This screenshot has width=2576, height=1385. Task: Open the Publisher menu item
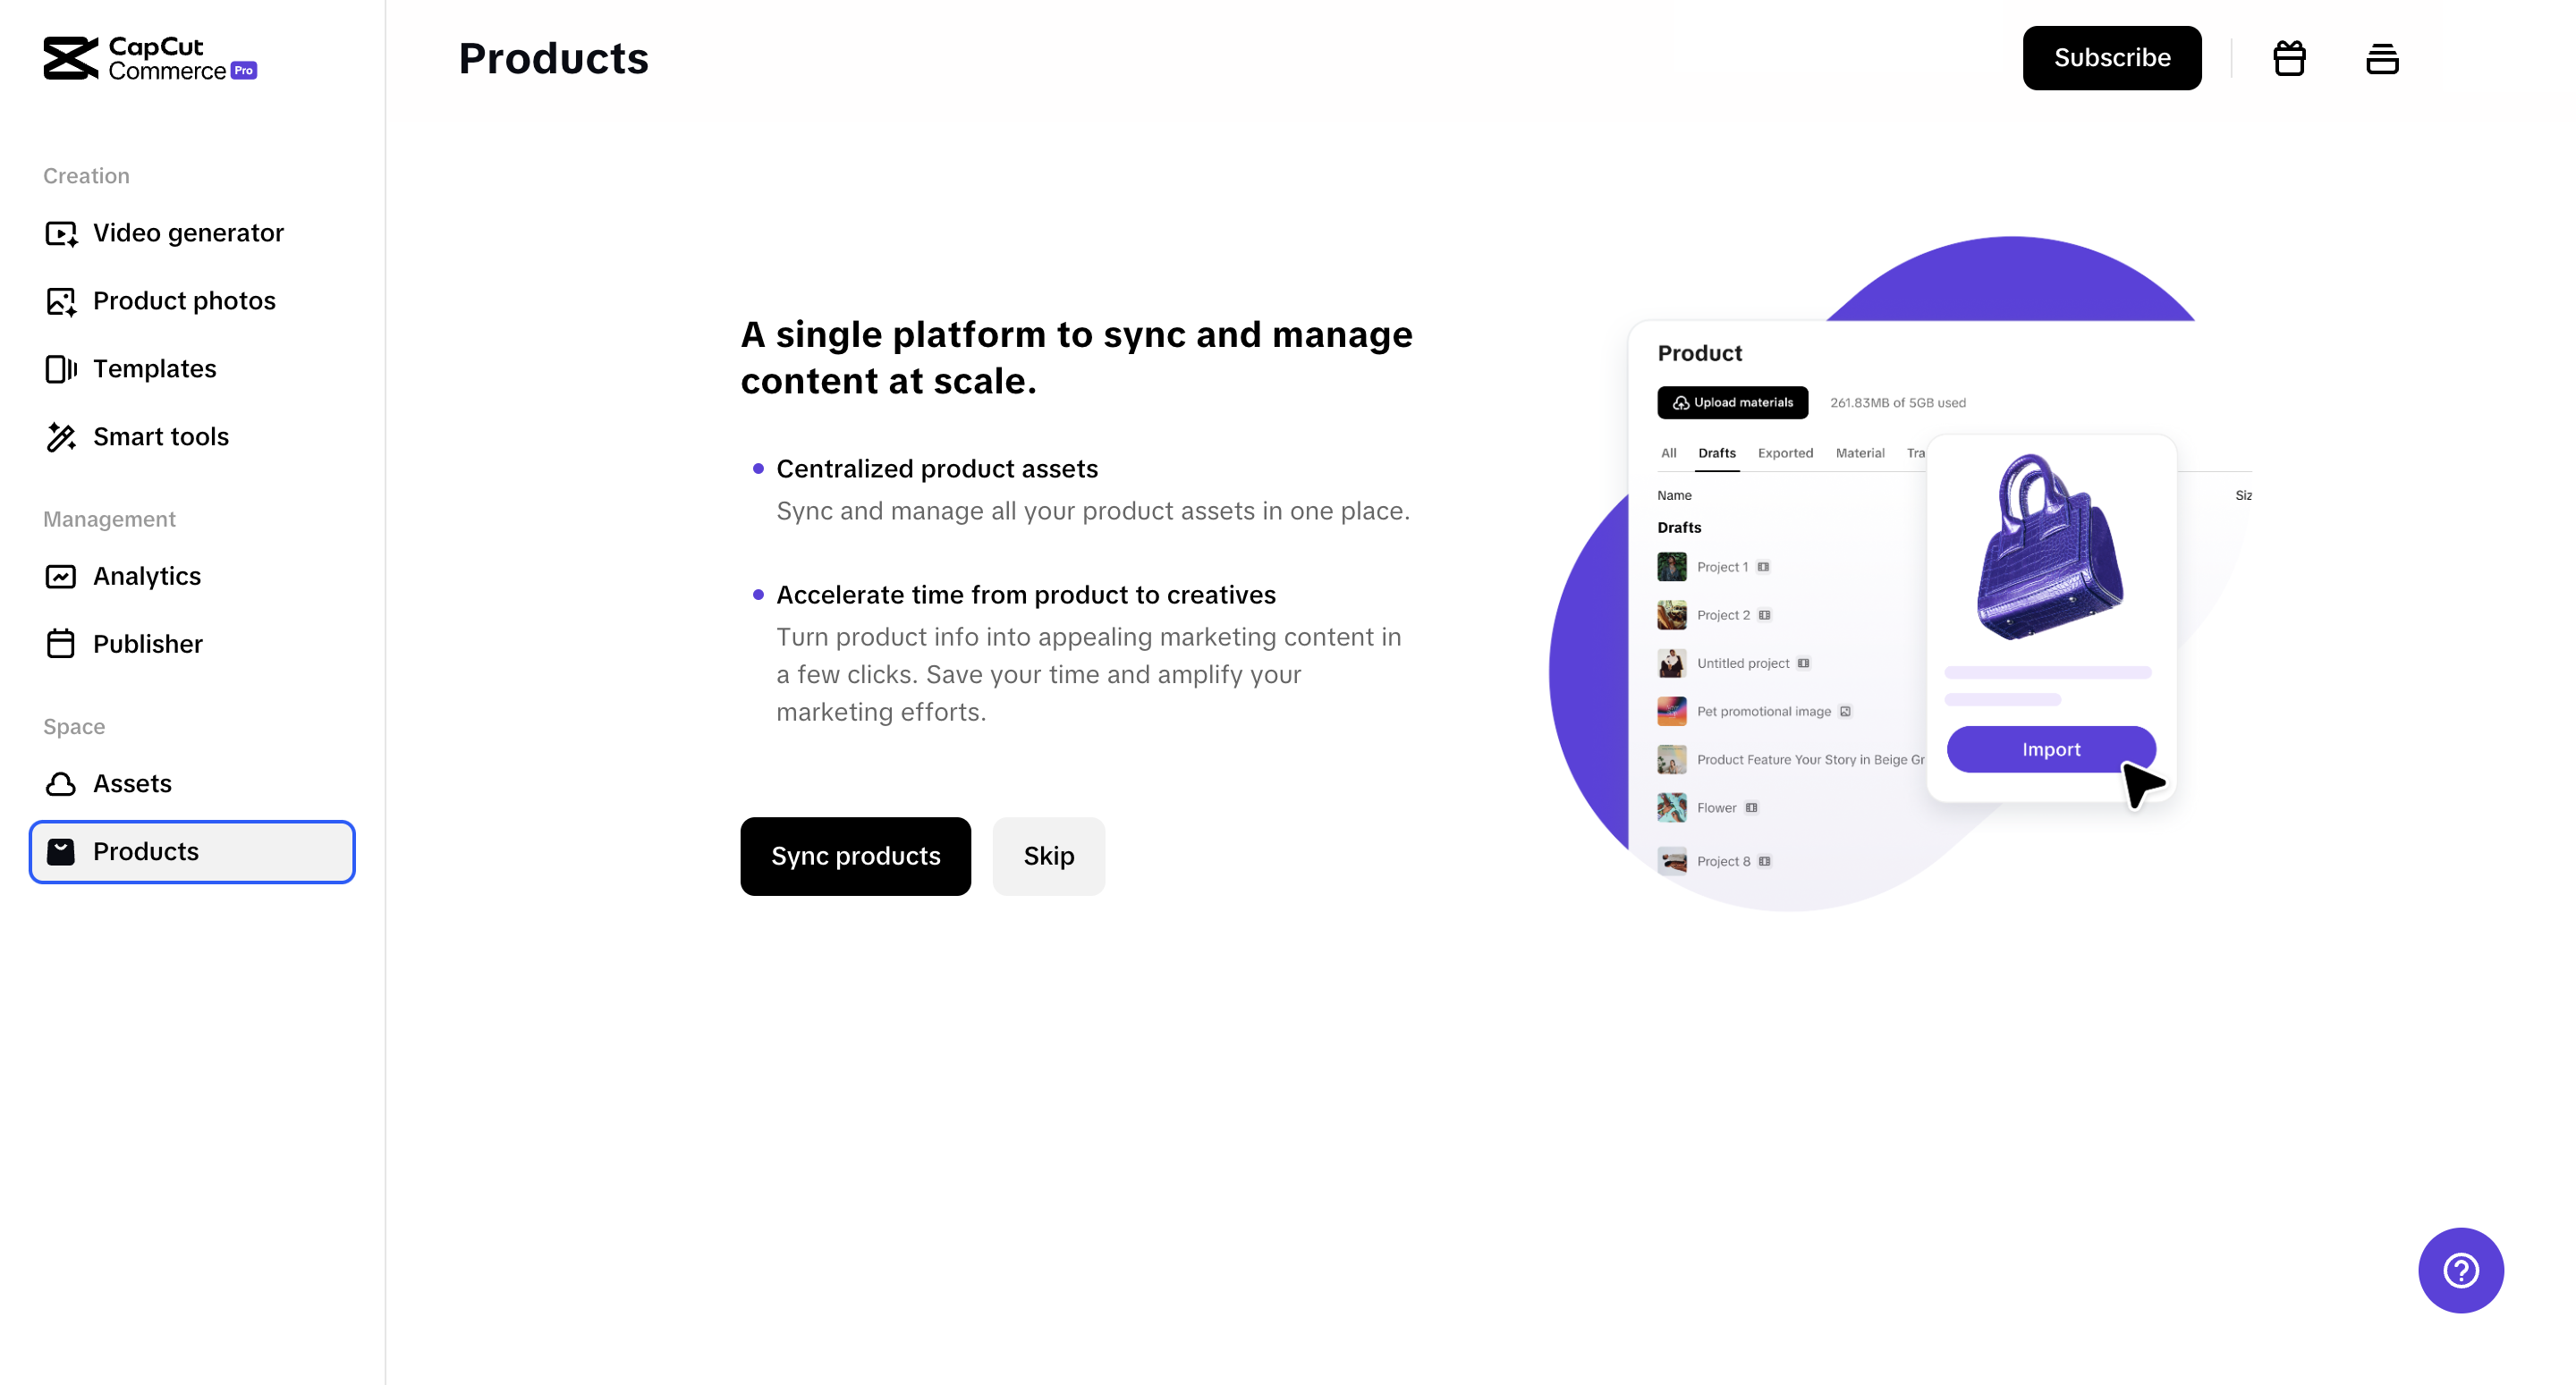pos(148,644)
